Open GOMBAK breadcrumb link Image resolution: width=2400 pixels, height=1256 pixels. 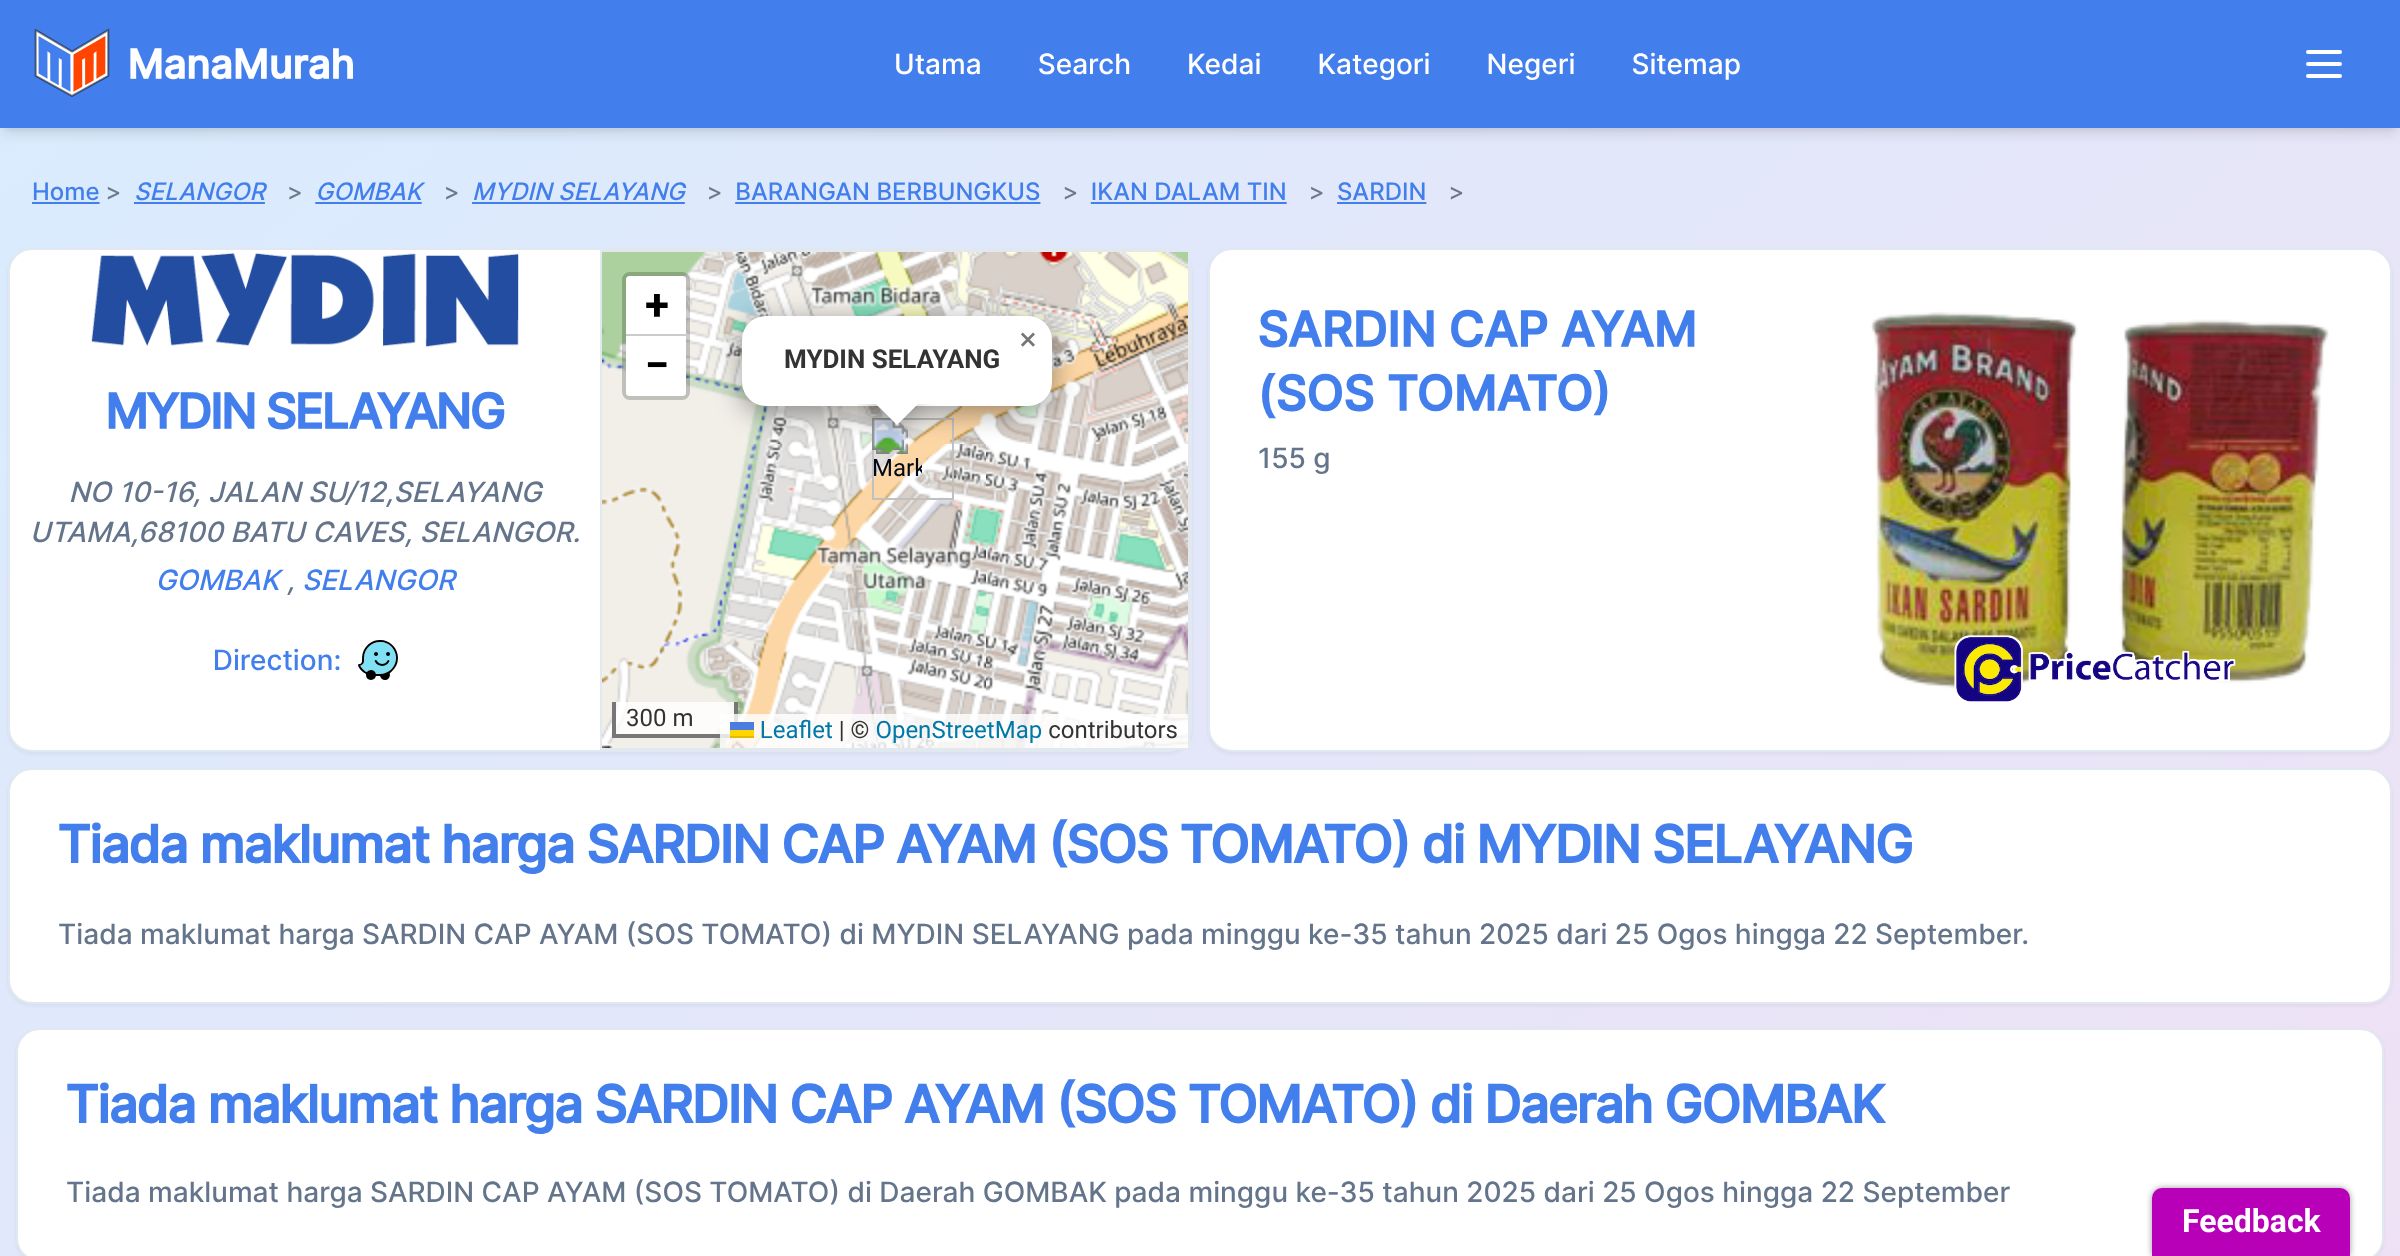point(369,191)
